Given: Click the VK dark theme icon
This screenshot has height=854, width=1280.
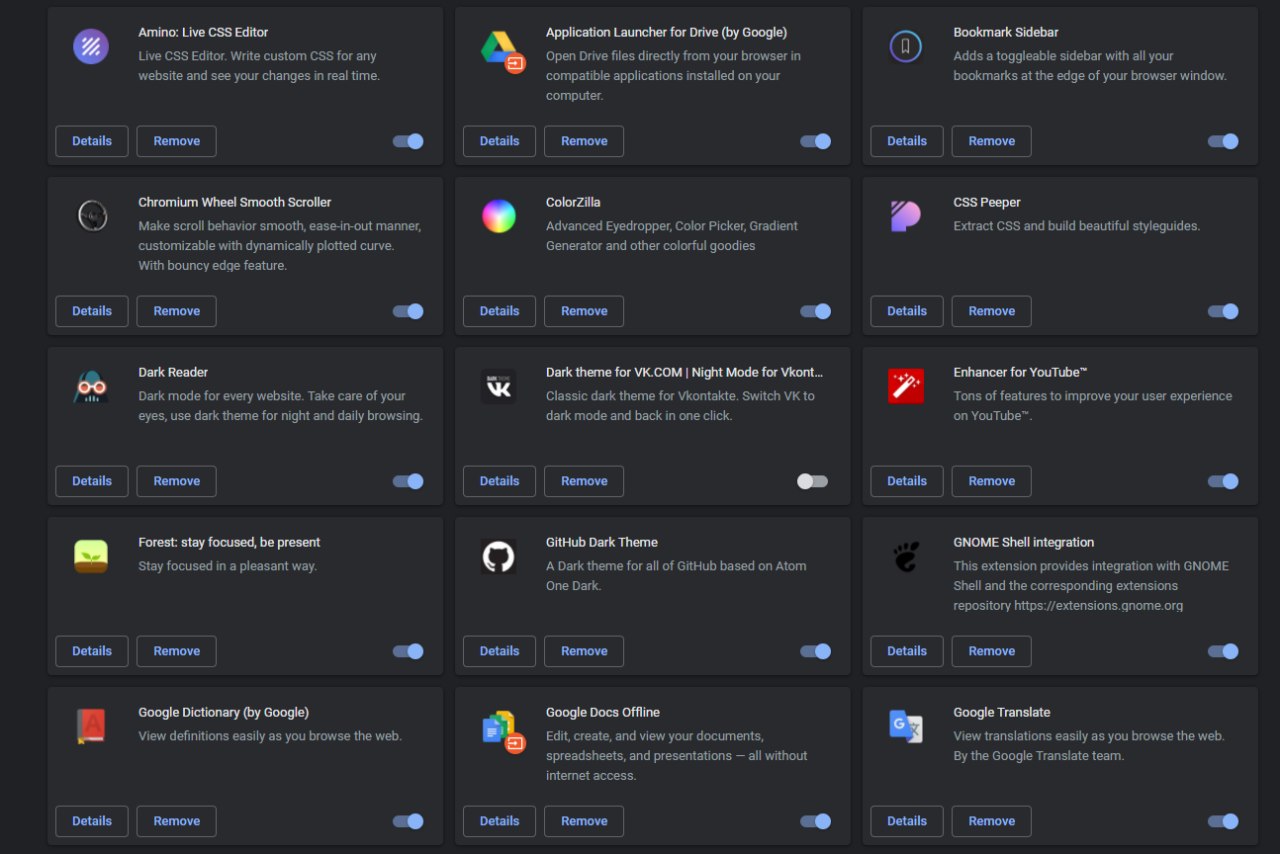Looking at the screenshot, I should [499, 386].
